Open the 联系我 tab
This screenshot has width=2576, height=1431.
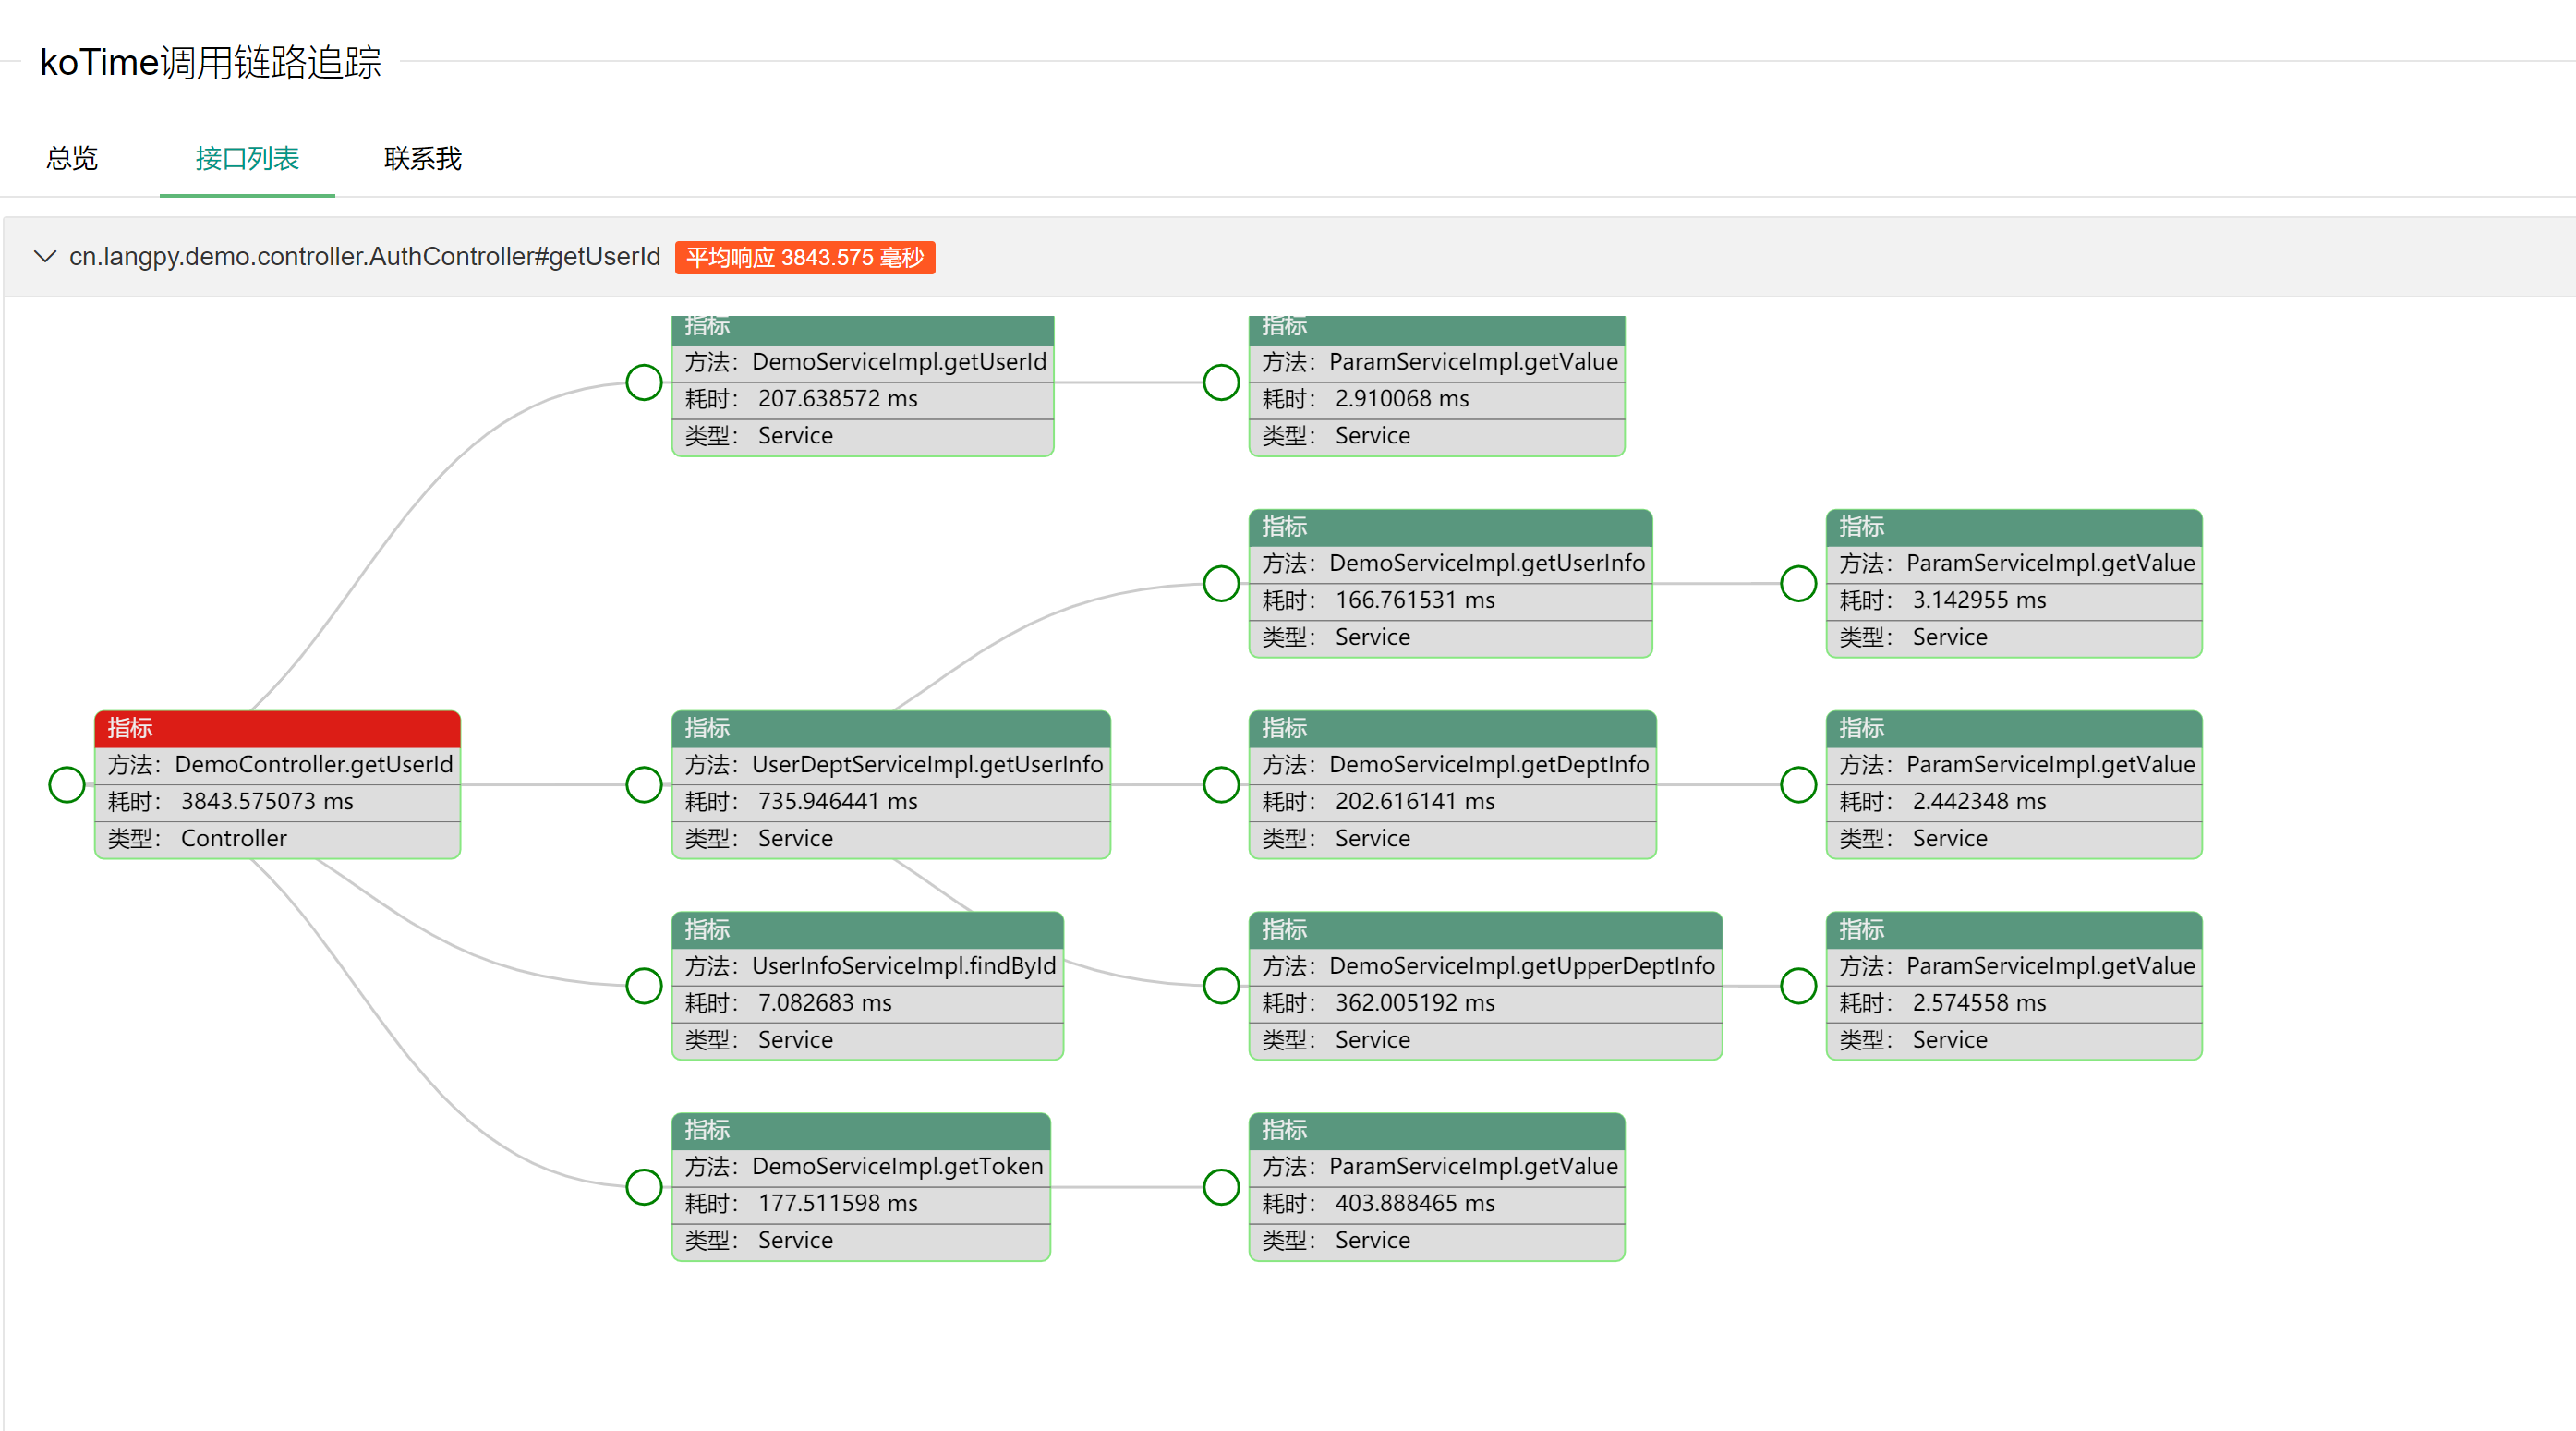point(423,158)
